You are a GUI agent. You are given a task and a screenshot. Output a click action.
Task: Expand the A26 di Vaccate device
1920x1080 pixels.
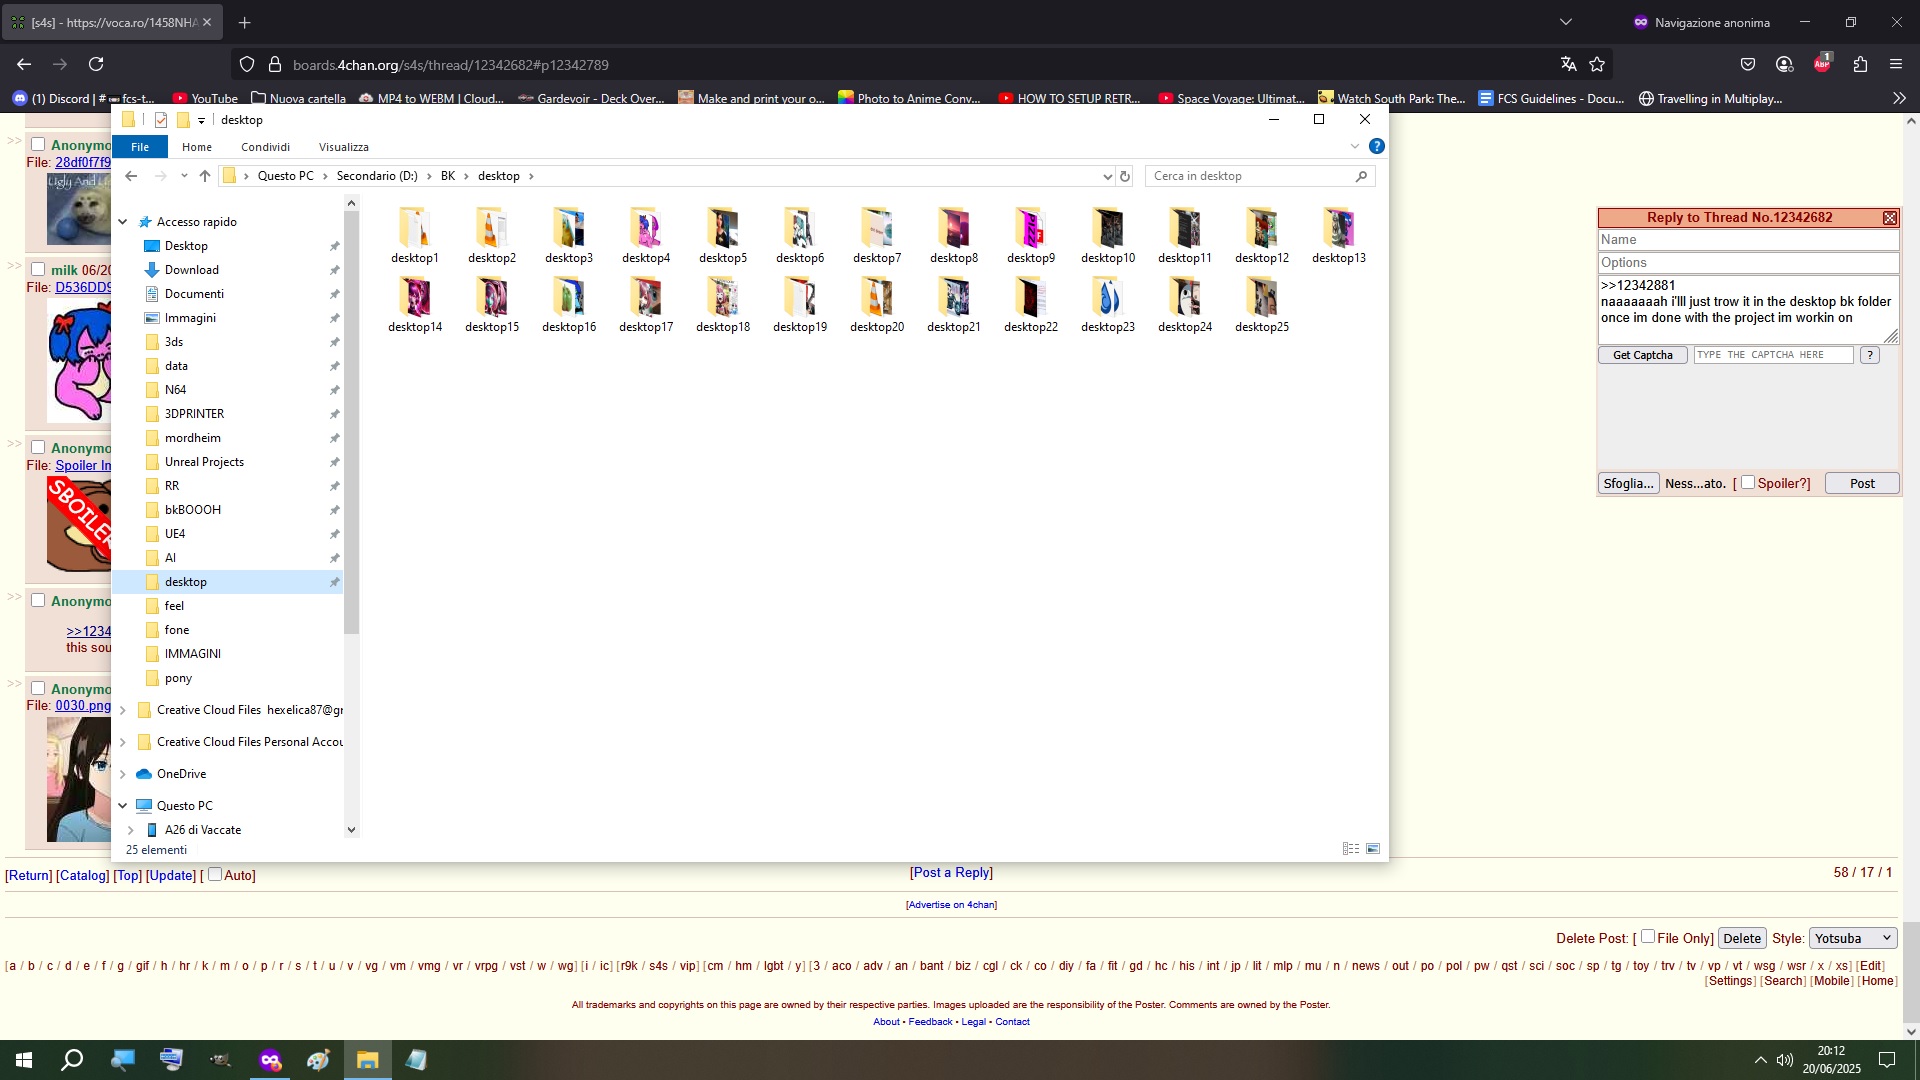(x=131, y=830)
